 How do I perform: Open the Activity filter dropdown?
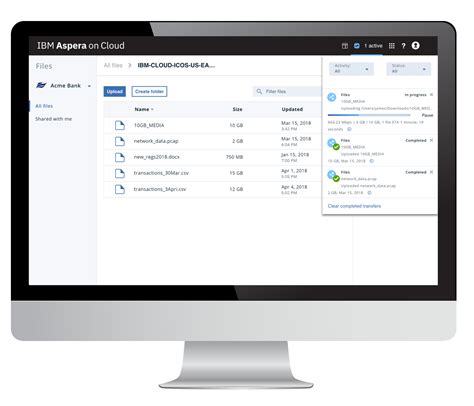[x=352, y=69]
